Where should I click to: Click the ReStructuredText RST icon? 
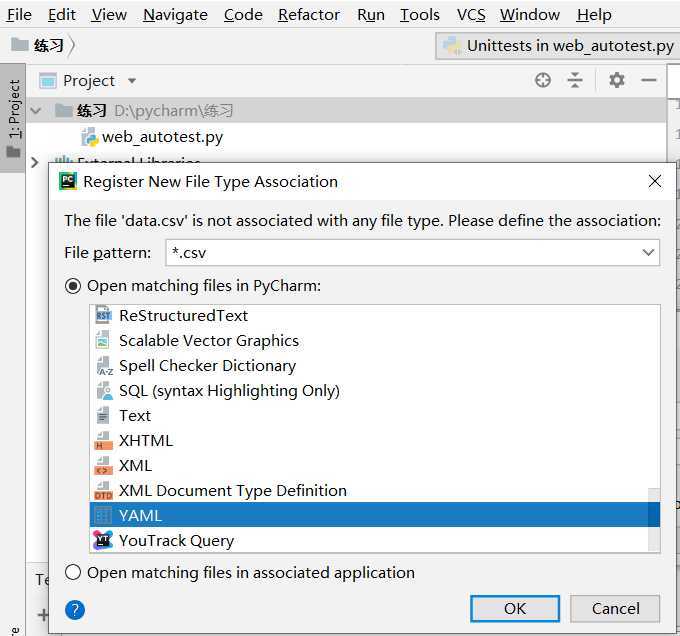tap(103, 315)
